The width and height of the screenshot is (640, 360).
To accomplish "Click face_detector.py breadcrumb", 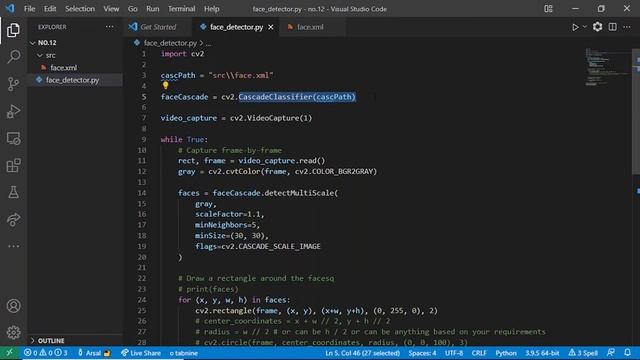I will tap(170, 43).
